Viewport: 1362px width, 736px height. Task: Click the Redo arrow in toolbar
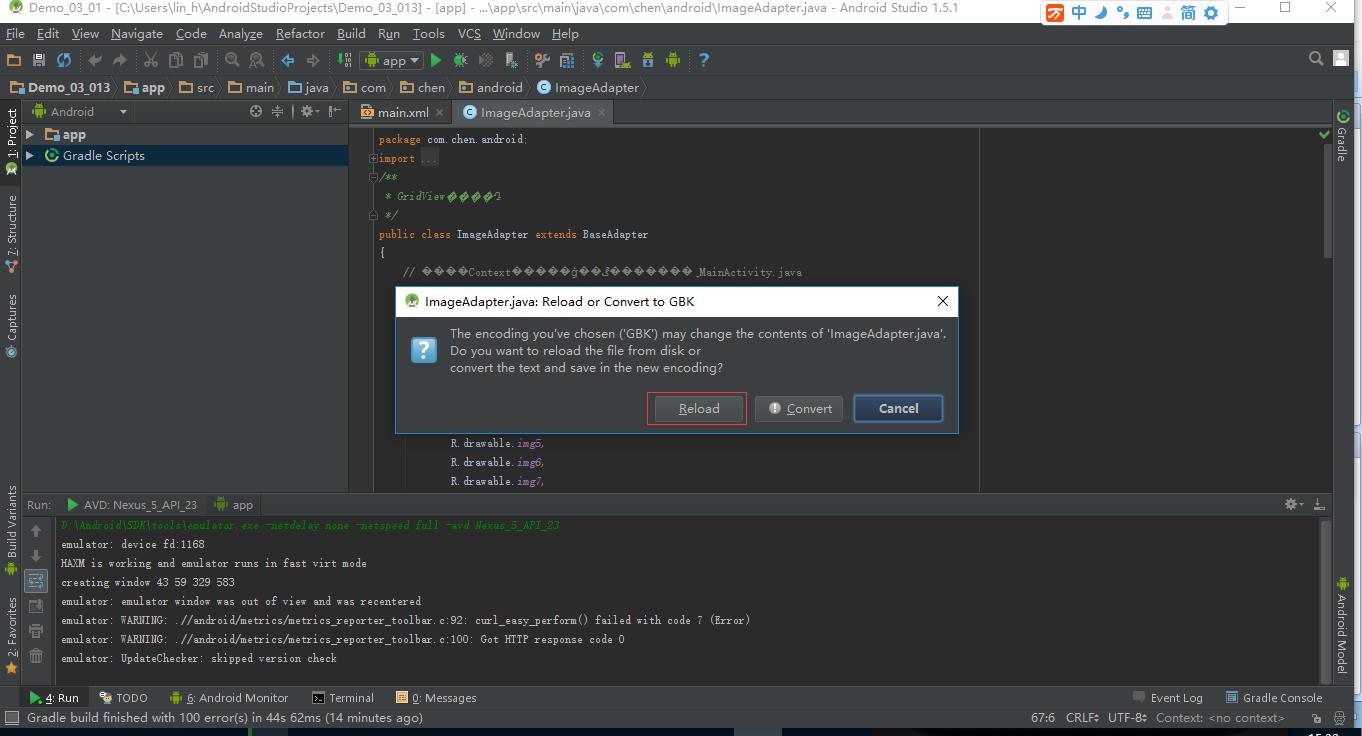120,60
